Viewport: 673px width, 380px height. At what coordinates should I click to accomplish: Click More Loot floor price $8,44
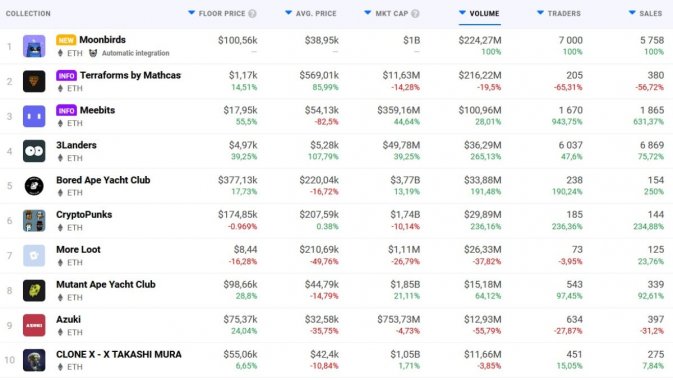click(246, 249)
